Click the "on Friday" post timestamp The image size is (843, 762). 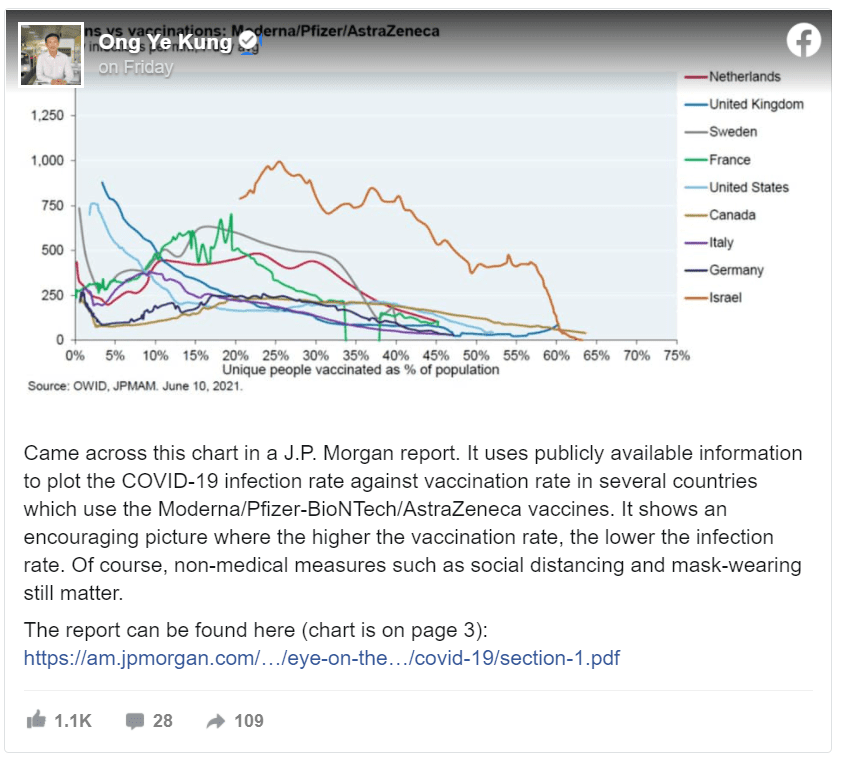[136, 68]
